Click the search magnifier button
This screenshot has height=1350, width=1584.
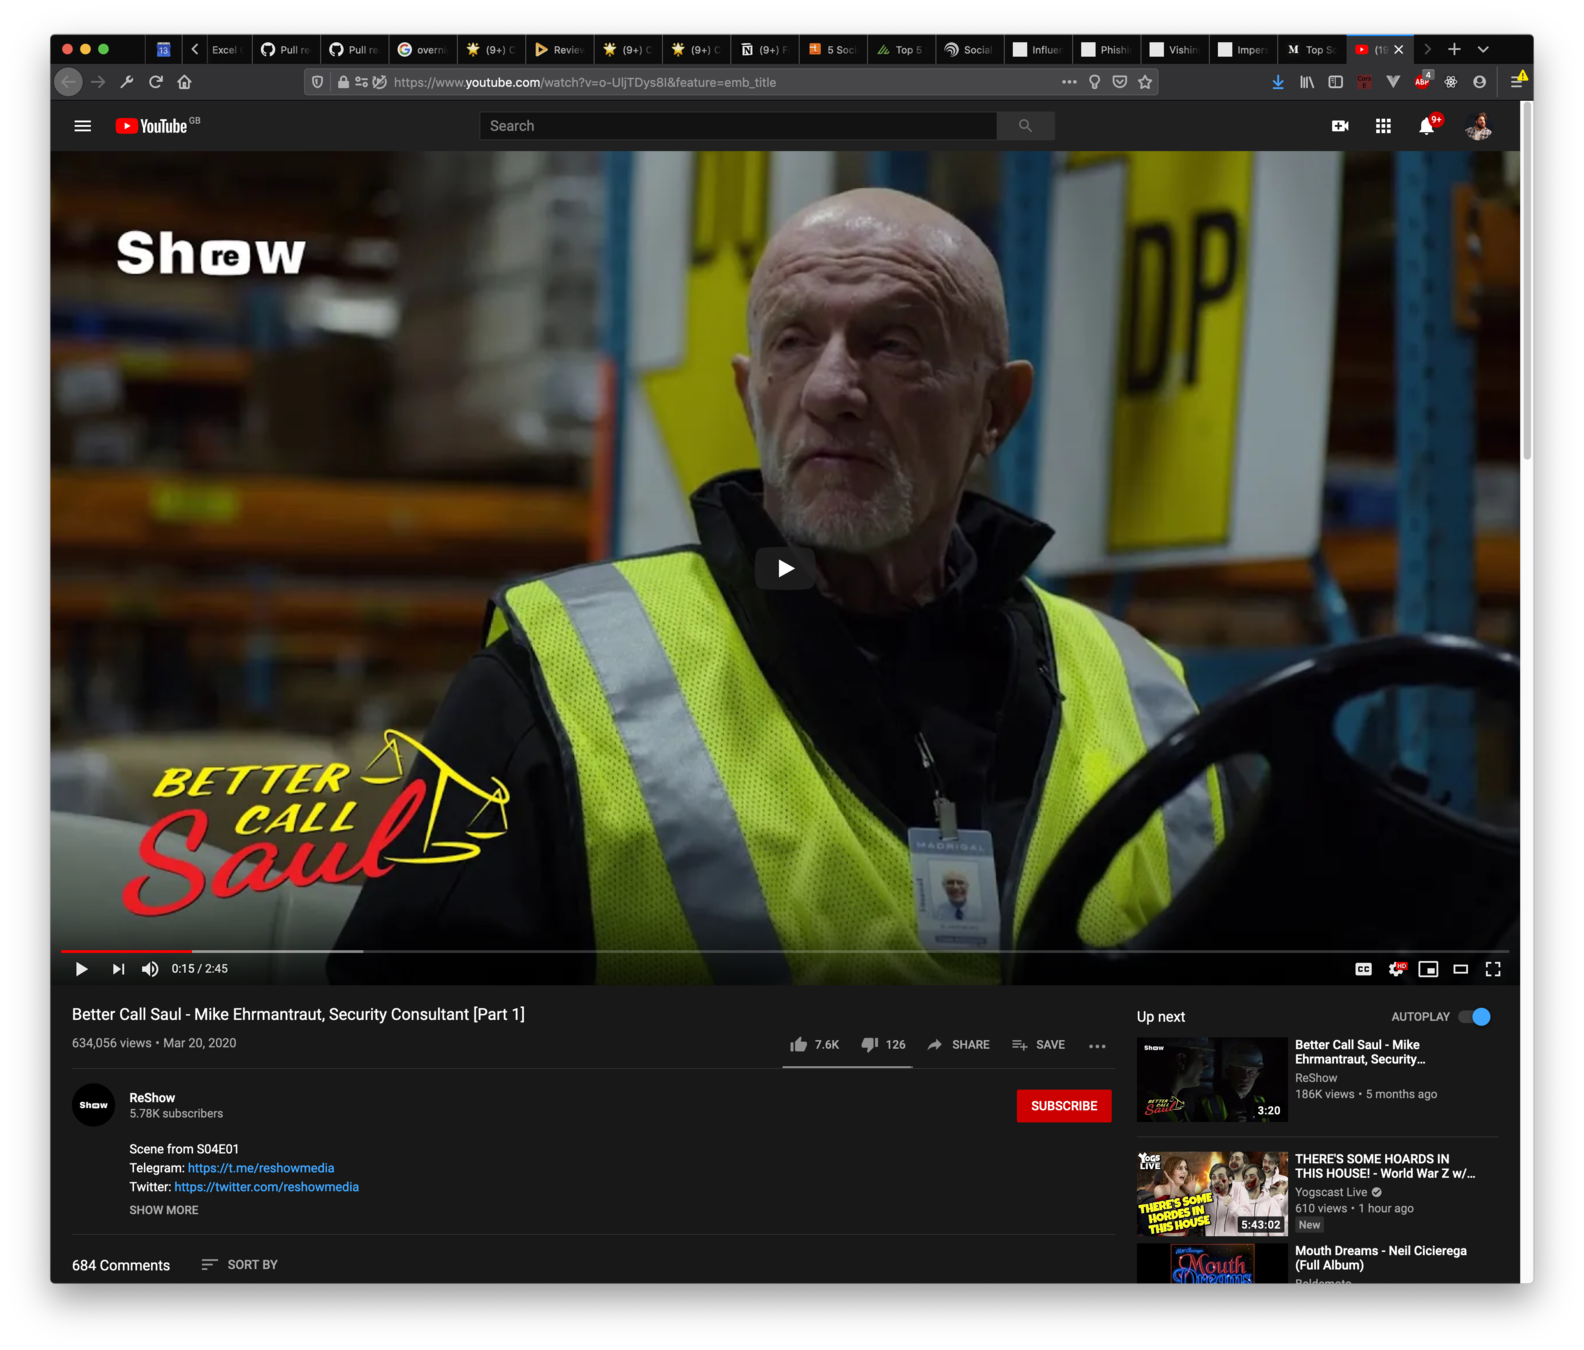tap(1025, 126)
